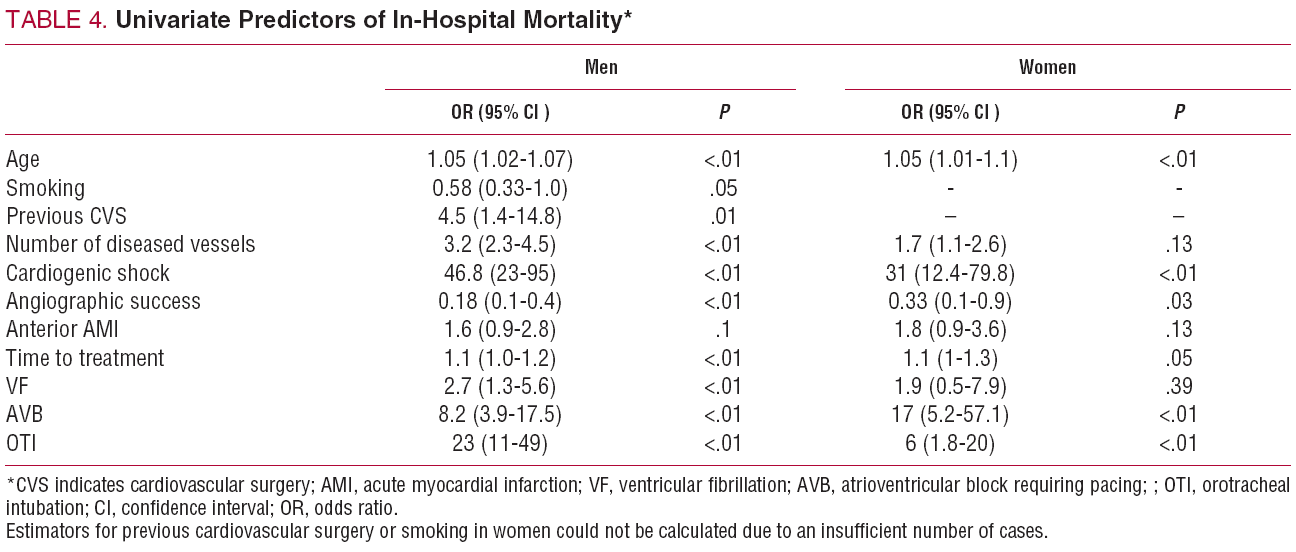Screen dimensions: 1296x552
Task: Click the footnote about insufficient number of cases
Action: pyautogui.click(x=526, y=531)
